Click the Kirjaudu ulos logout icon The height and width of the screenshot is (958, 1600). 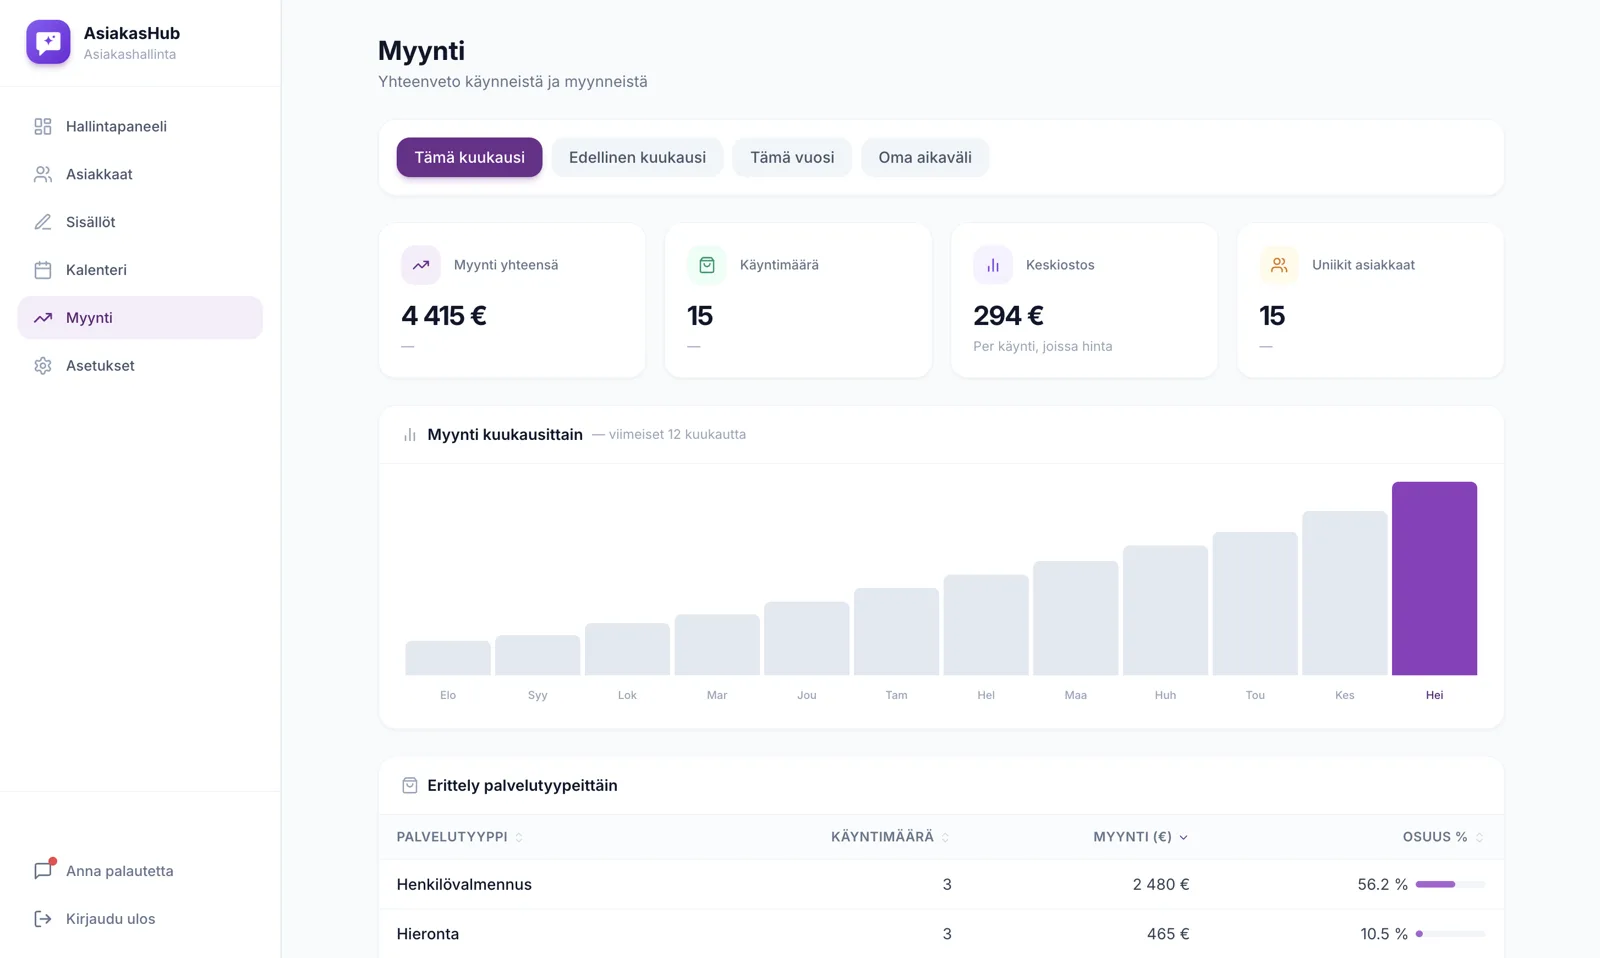click(x=43, y=919)
